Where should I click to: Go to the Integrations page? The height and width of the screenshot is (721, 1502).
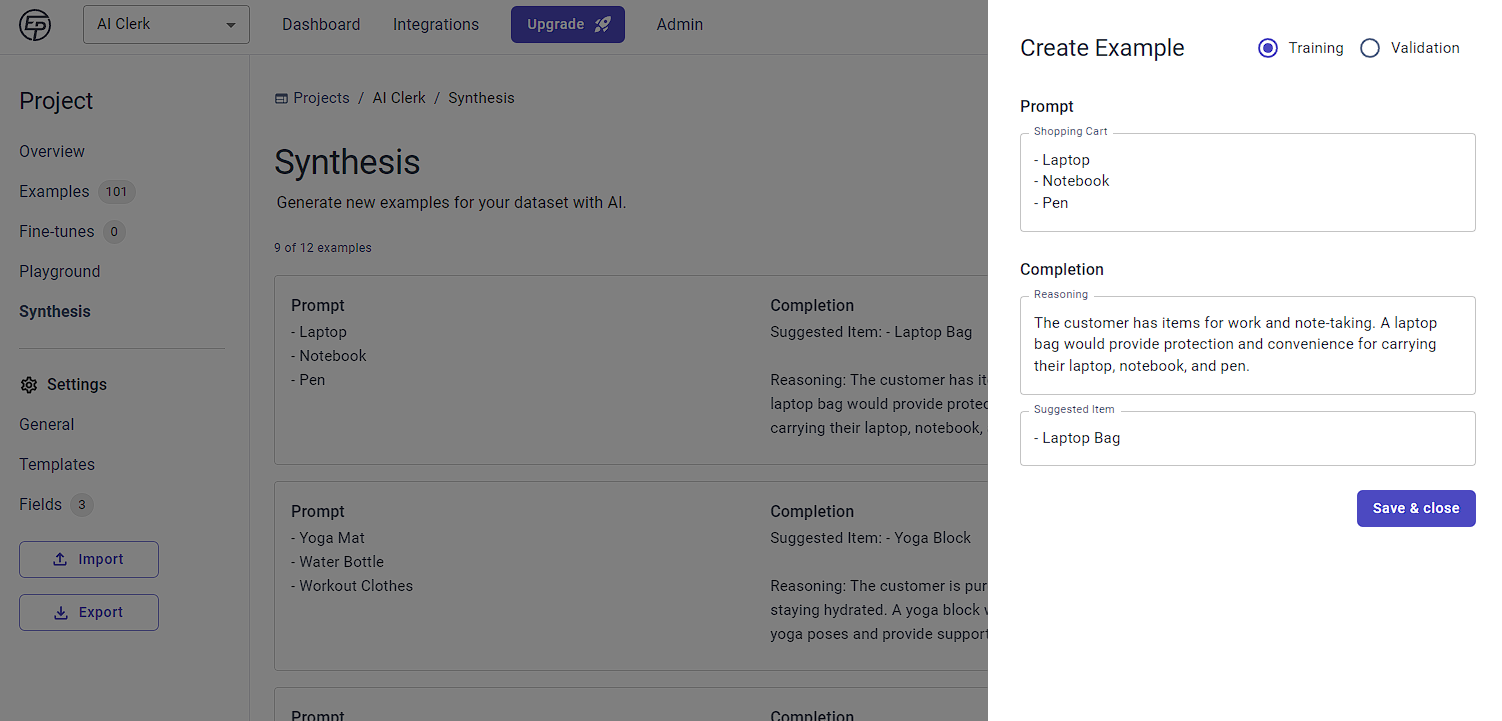click(x=436, y=25)
